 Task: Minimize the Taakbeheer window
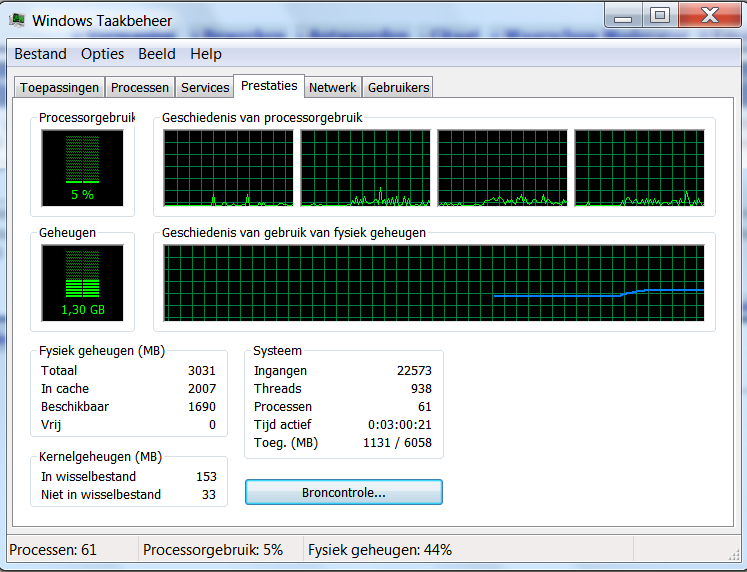tap(623, 15)
